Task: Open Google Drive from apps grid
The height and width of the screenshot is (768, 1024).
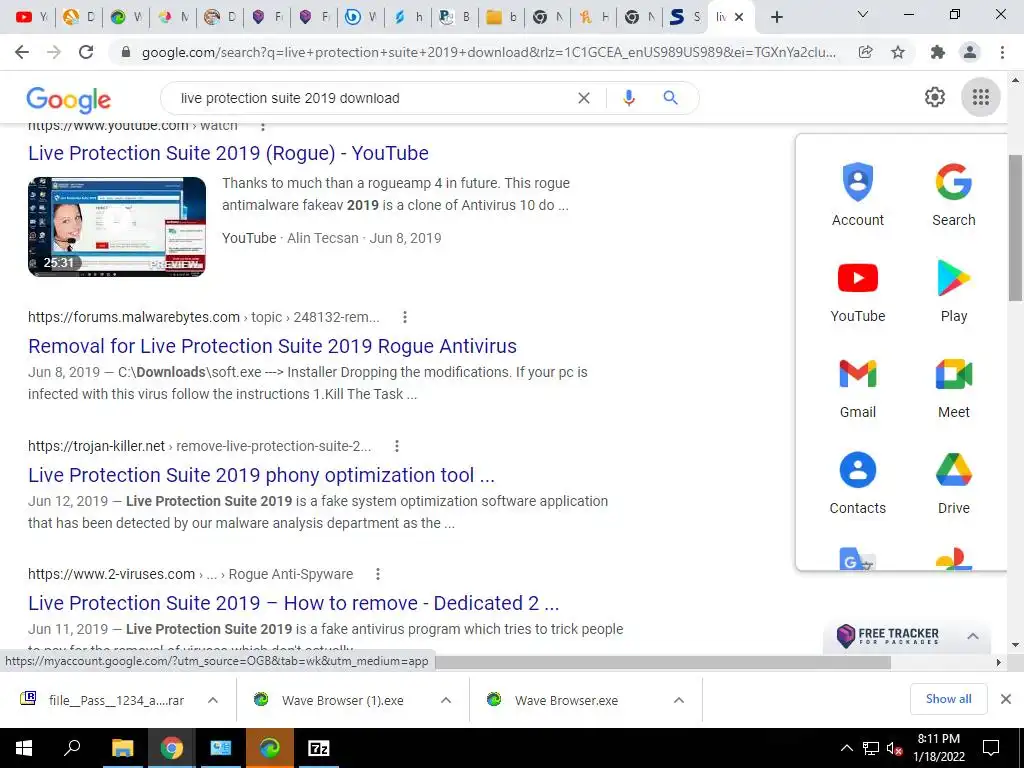Action: (x=953, y=483)
